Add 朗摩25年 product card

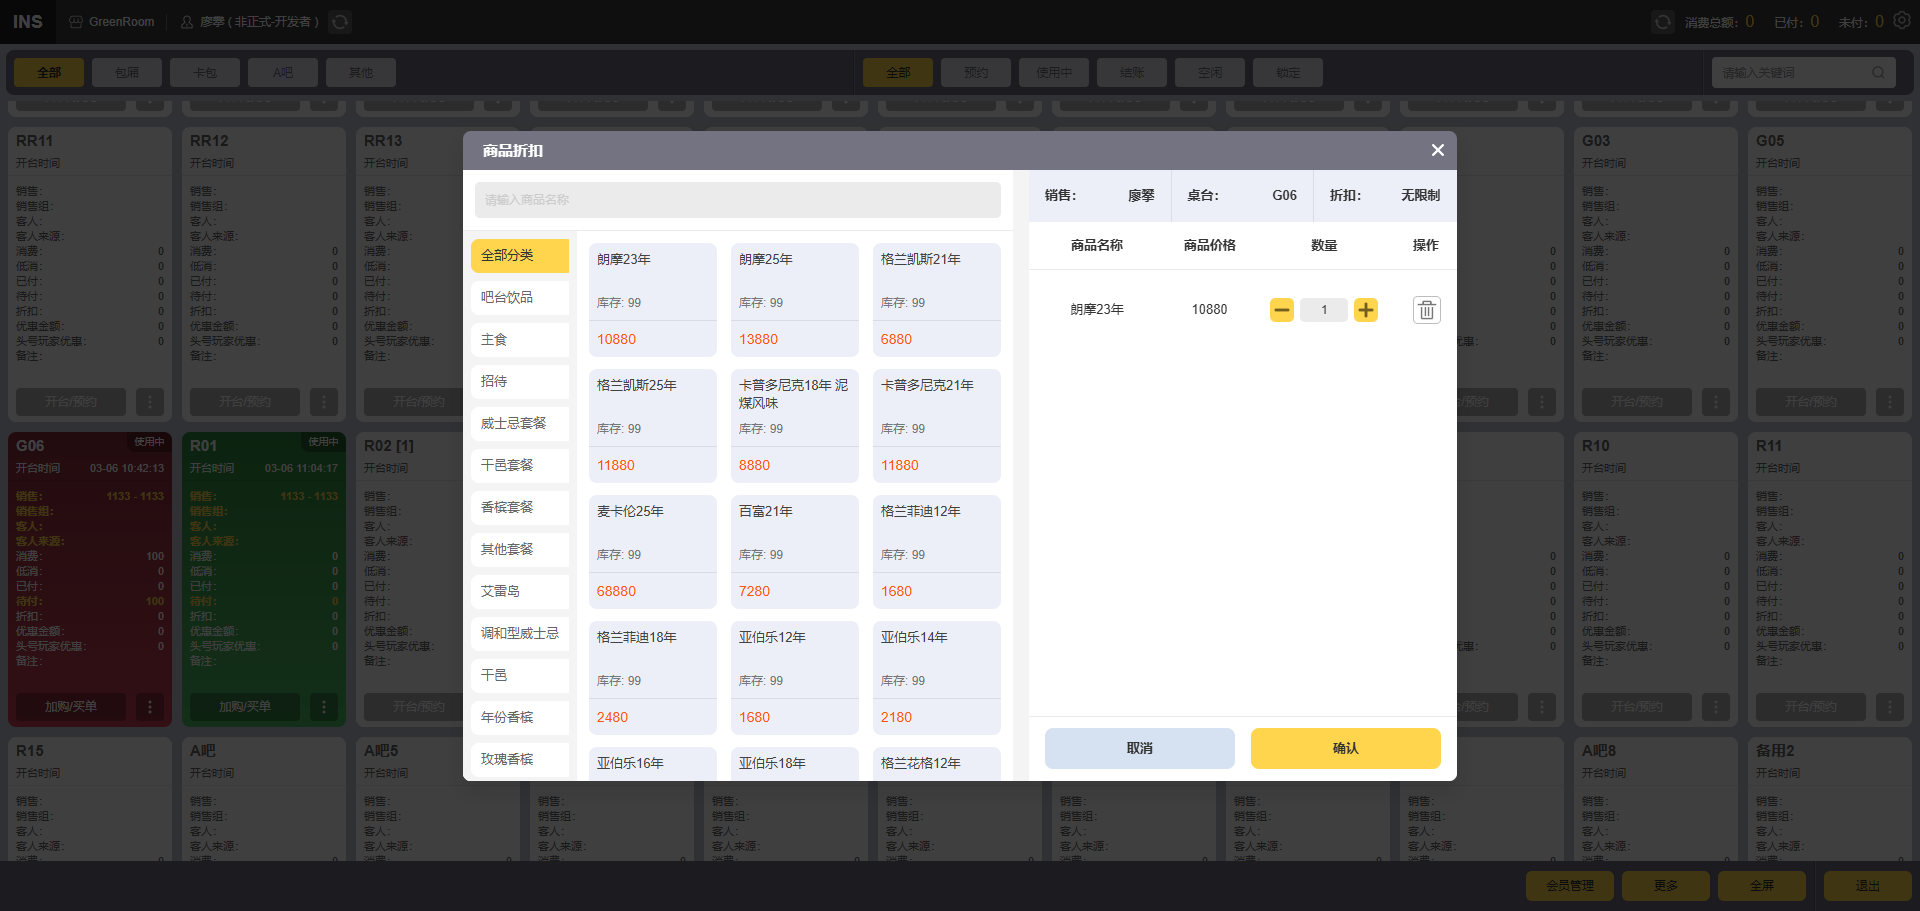pyautogui.click(x=795, y=300)
